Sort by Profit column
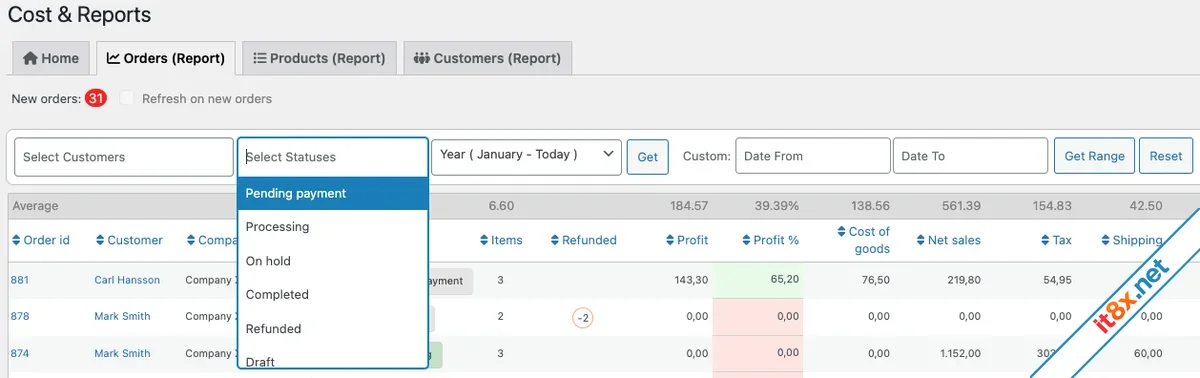This screenshot has height=378, width=1200. point(687,240)
